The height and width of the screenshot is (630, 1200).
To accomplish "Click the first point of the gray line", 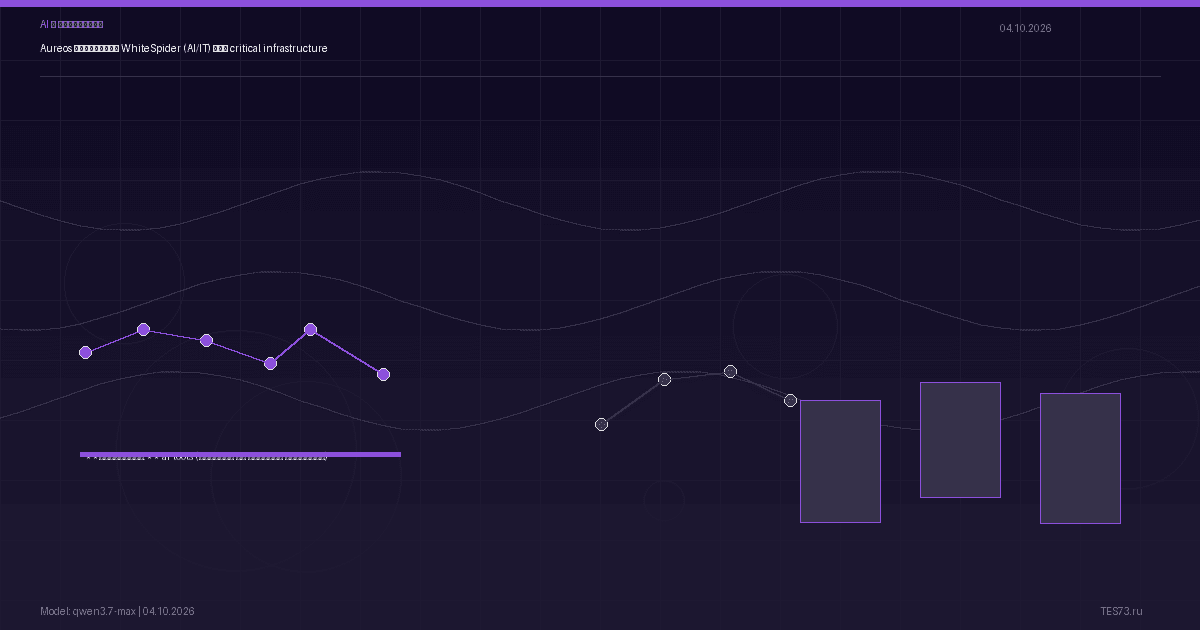I will 601,424.
